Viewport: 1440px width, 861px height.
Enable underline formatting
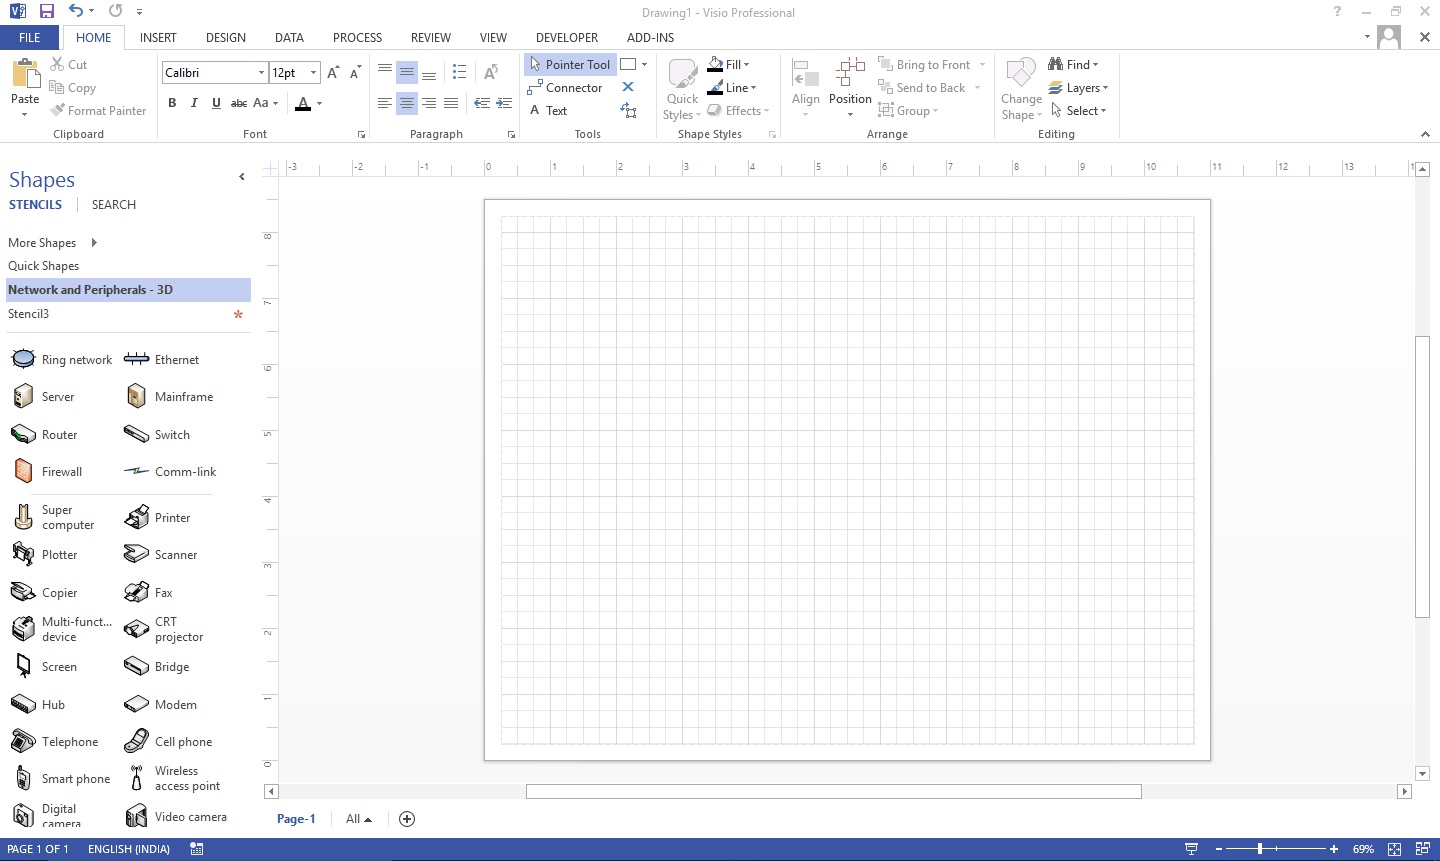point(216,102)
